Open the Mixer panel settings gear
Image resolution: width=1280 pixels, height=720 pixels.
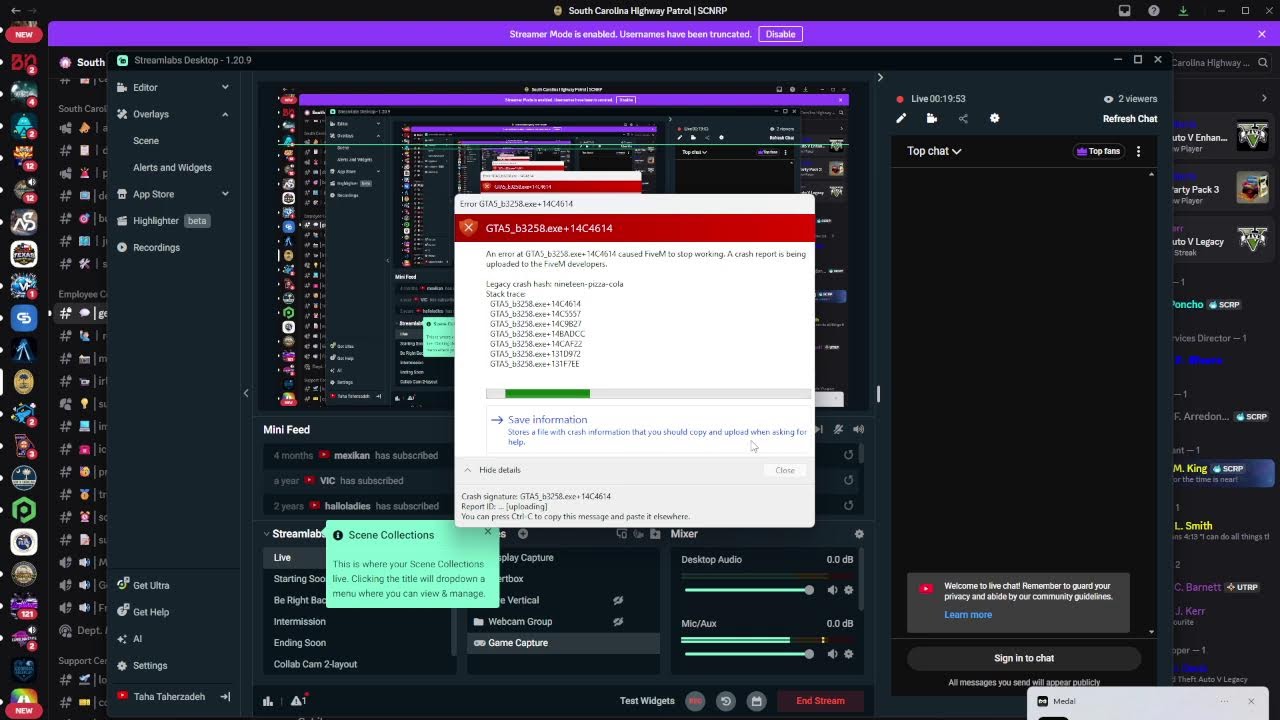859,534
